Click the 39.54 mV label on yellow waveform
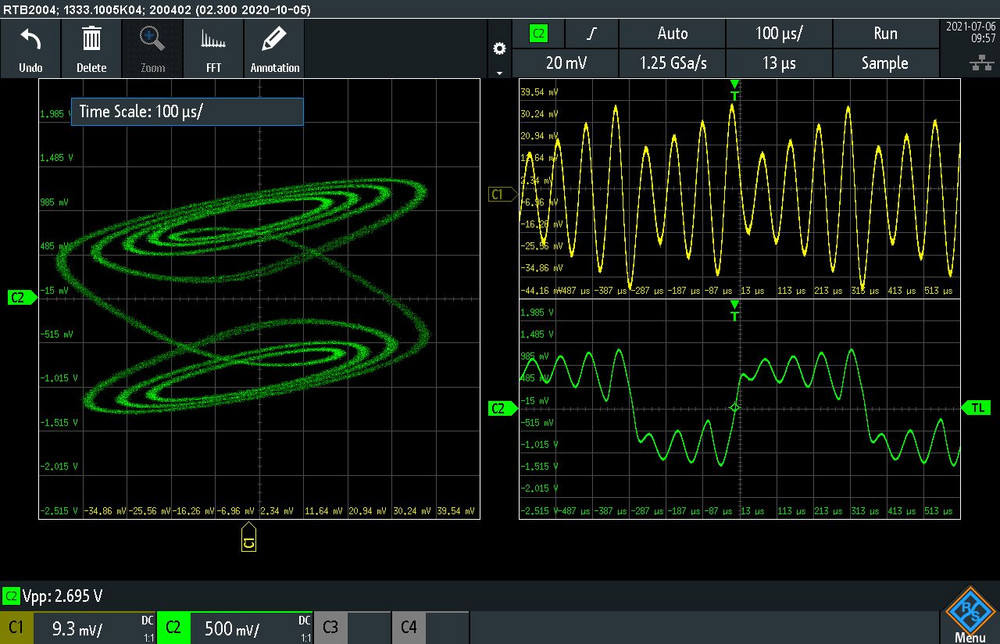The image size is (1000, 644). (x=540, y=92)
